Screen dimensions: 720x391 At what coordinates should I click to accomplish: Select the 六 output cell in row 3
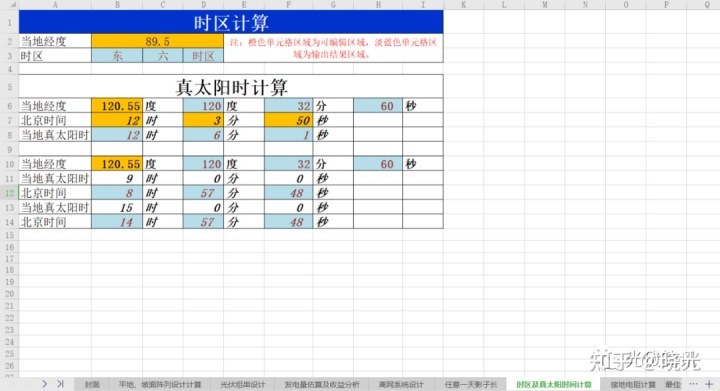tap(163, 56)
